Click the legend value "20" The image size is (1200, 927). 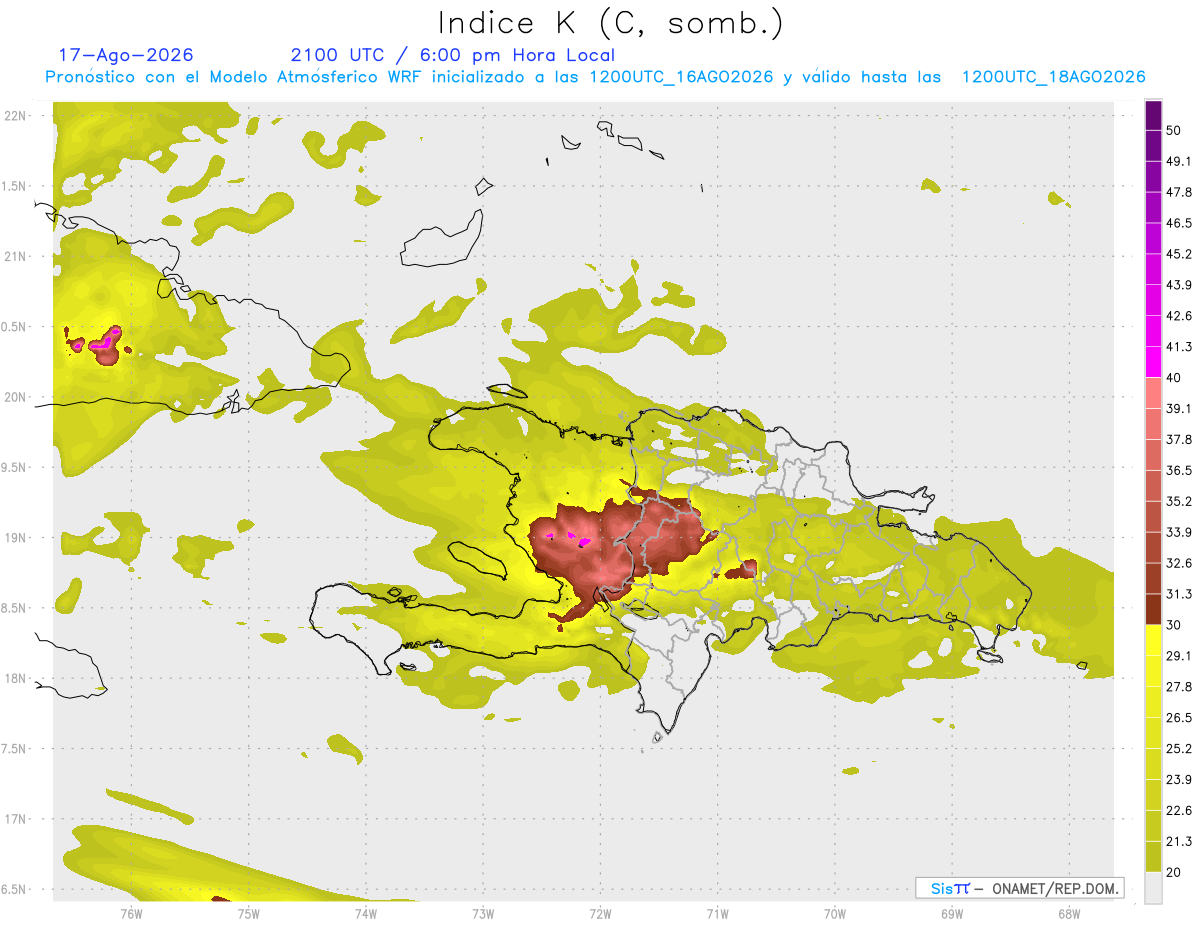[x=1174, y=872]
